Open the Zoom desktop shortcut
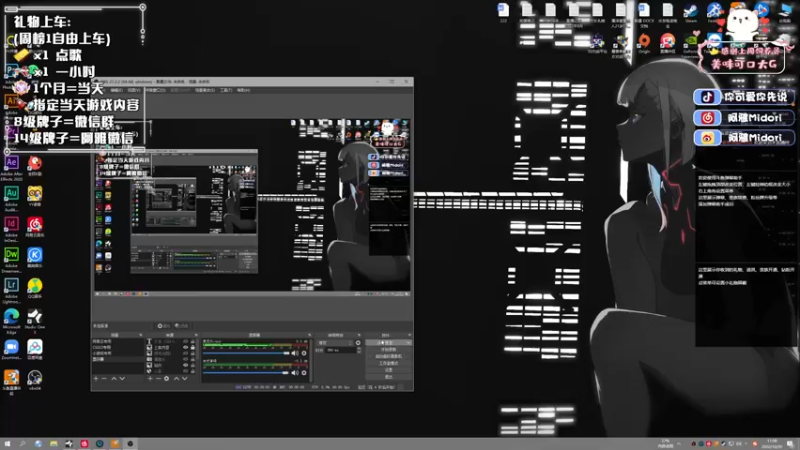The width and height of the screenshot is (800, 450). [x=11, y=347]
